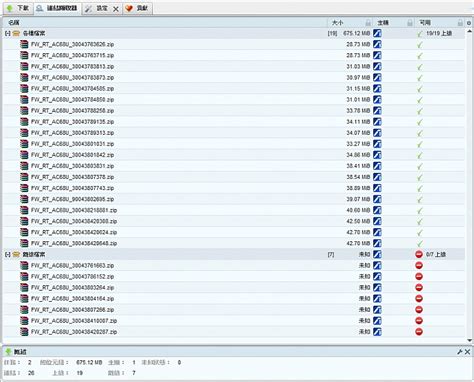Click the hoster icon in the offline package row
This screenshot has width=474, height=382.
pyautogui.click(x=377, y=254)
